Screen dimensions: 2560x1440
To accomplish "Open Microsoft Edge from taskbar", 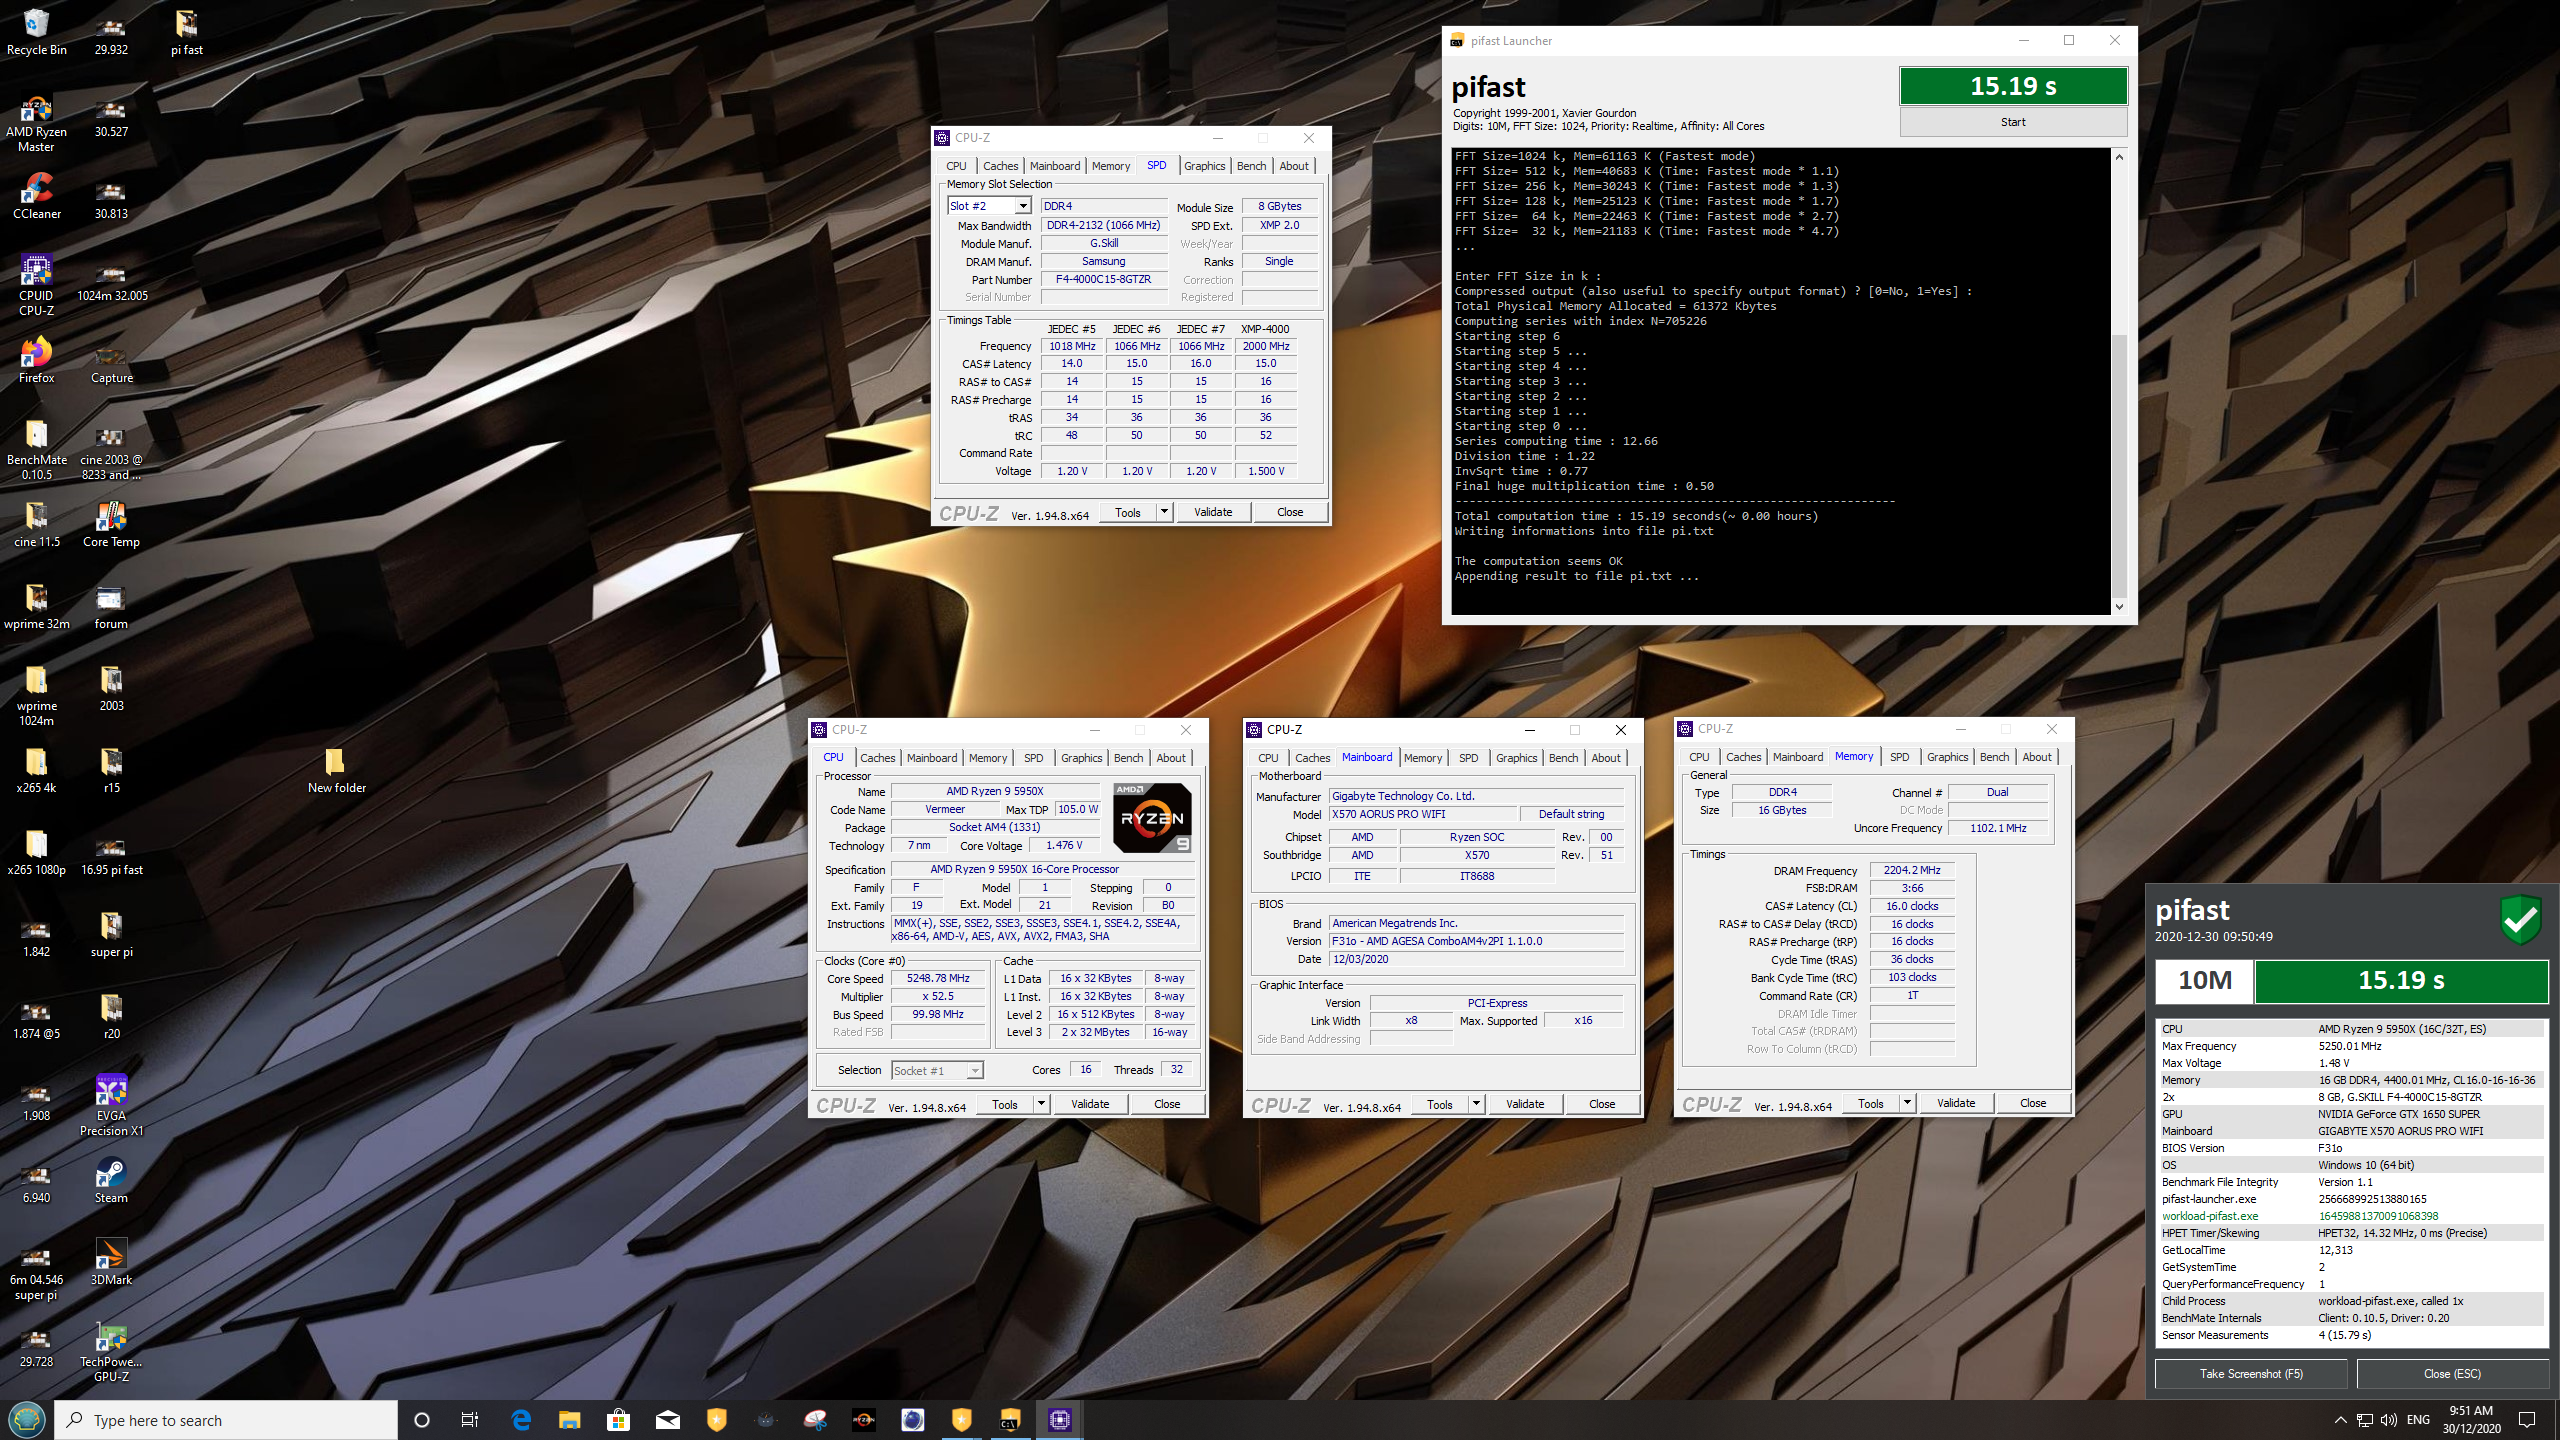I will (x=520, y=1420).
